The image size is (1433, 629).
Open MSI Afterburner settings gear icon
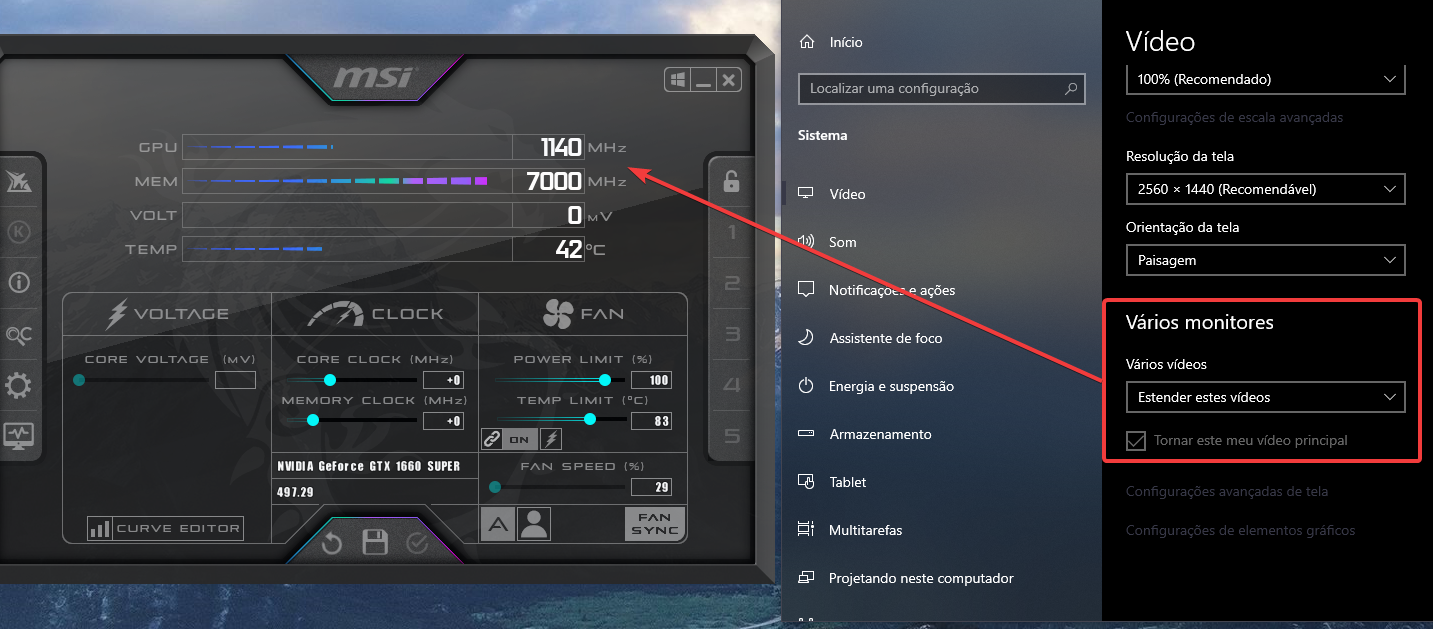[19, 385]
